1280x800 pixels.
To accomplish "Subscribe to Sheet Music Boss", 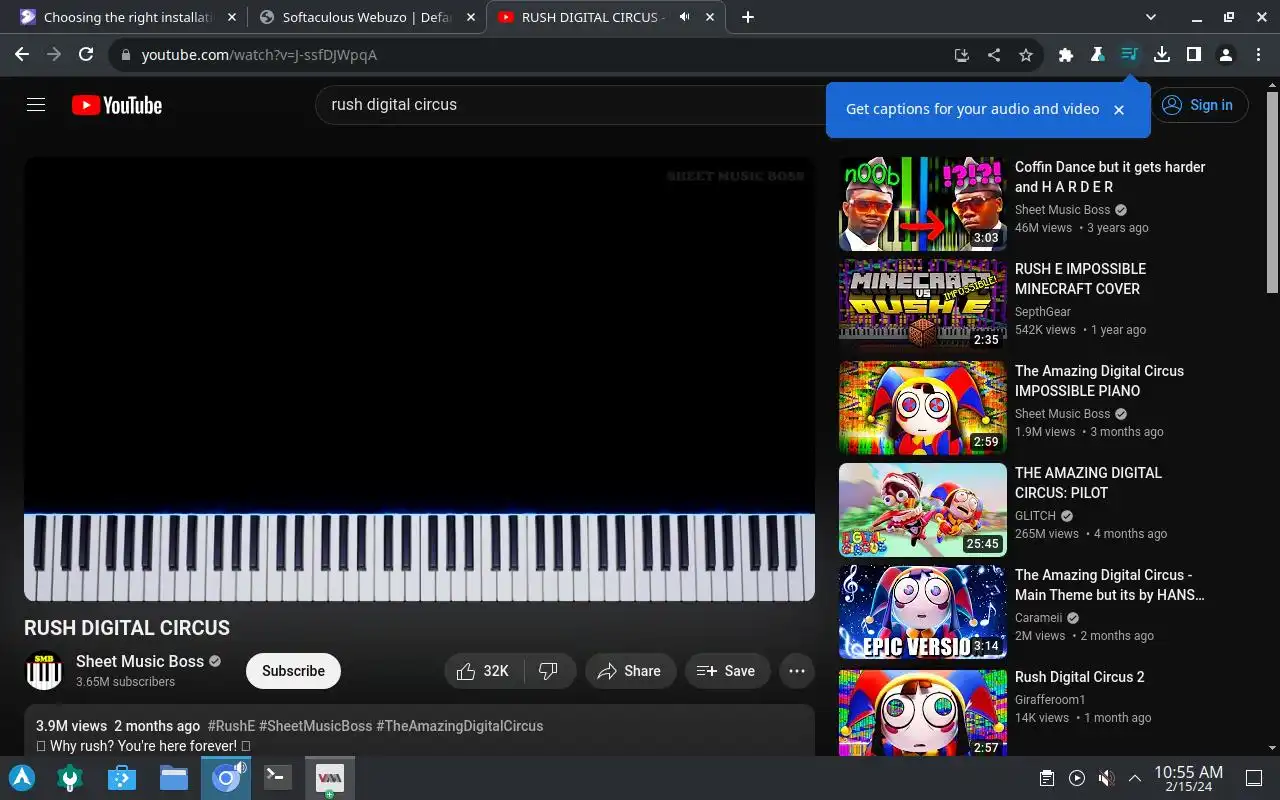I will click(293, 671).
